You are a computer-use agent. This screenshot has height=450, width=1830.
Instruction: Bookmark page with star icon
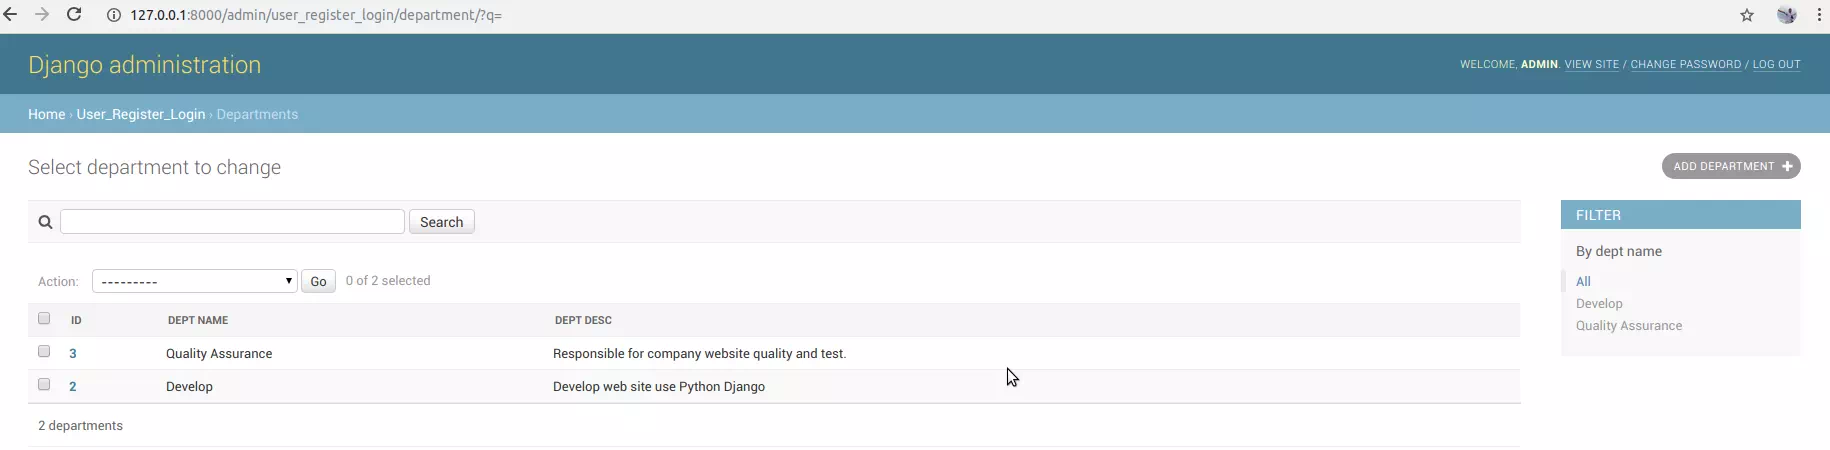1747,15
